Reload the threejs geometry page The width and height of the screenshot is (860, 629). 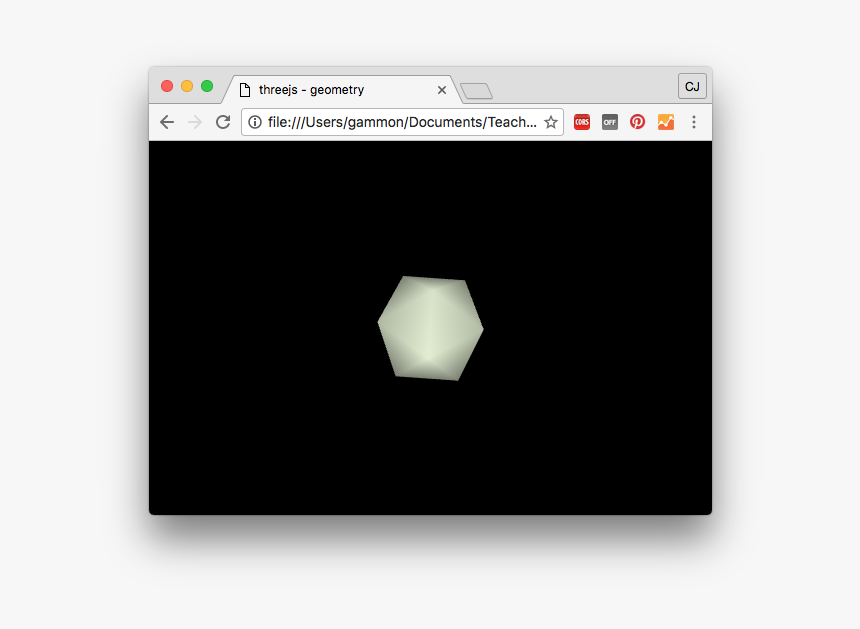pos(222,122)
